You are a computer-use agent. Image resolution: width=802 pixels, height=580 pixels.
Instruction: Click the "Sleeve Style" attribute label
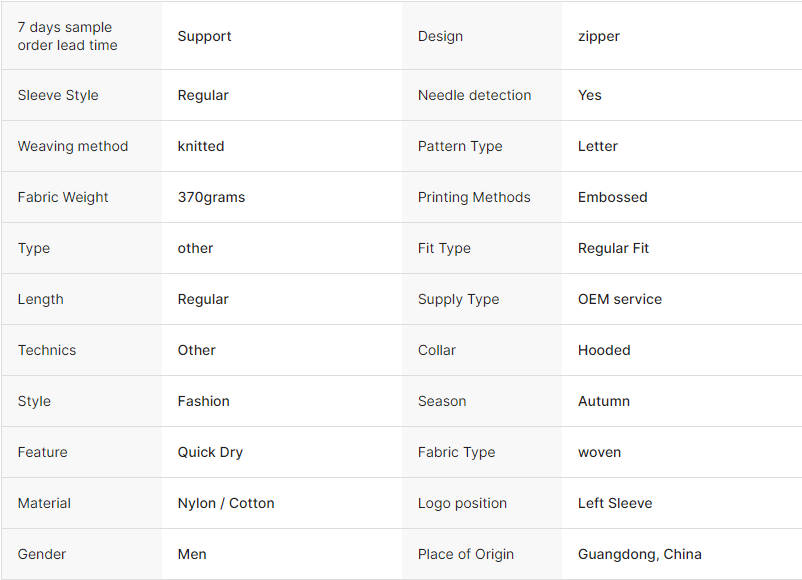click(x=58, y=95)
